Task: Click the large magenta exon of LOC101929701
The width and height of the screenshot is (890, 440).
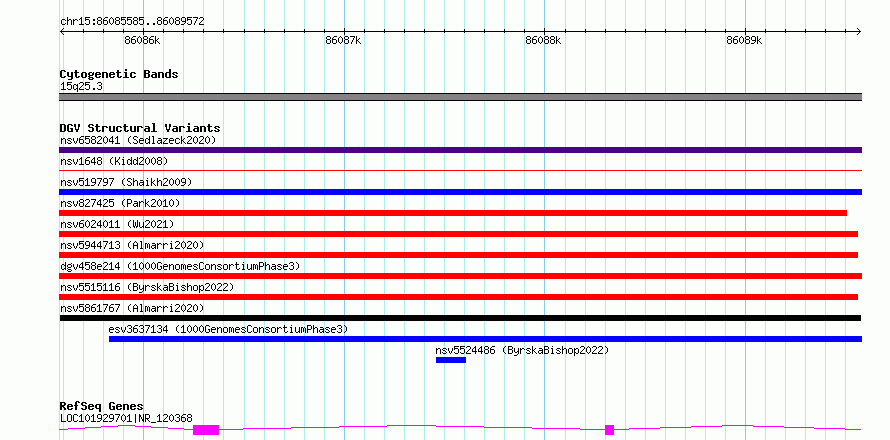Action: [x=206, y=430]
